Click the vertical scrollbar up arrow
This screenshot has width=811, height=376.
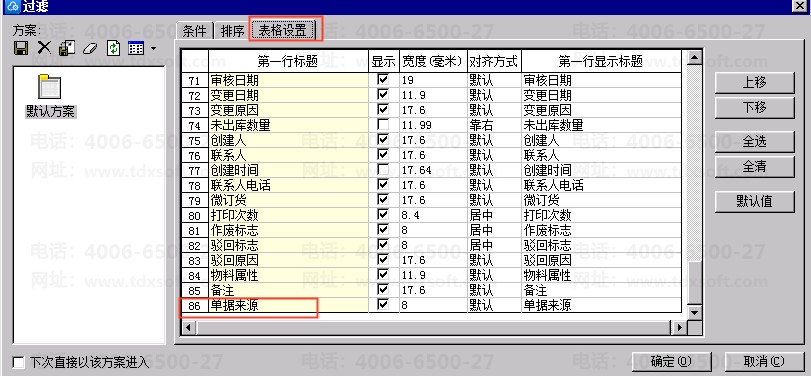pos(694,57)
